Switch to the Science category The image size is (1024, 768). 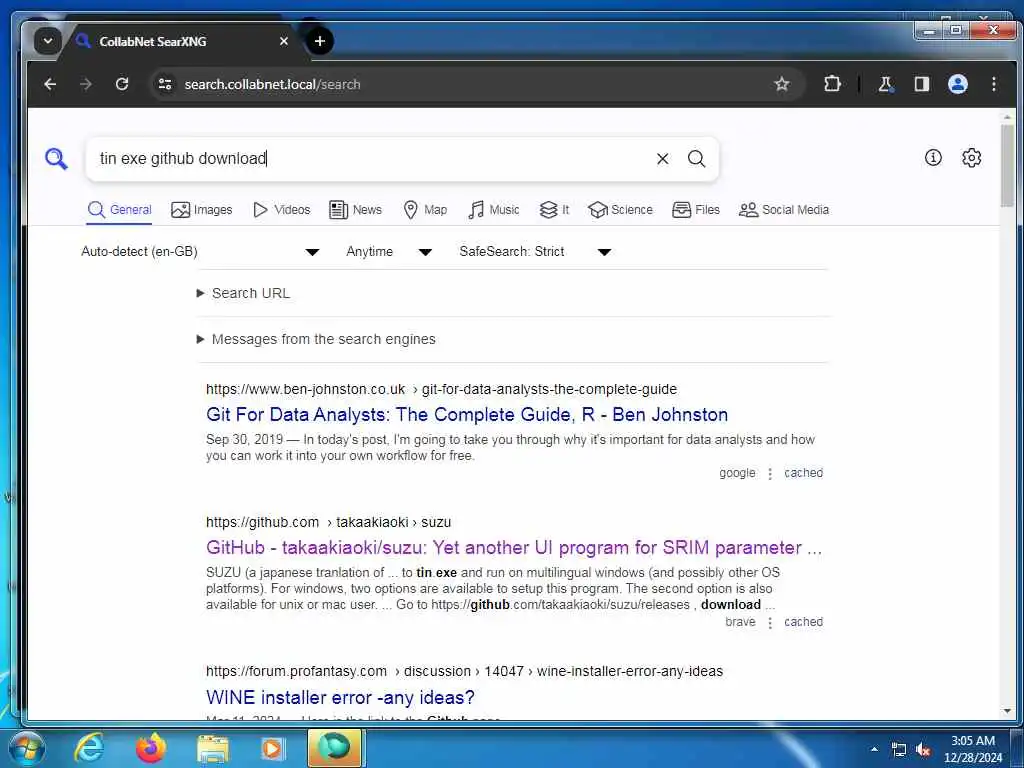click(620, 210)
